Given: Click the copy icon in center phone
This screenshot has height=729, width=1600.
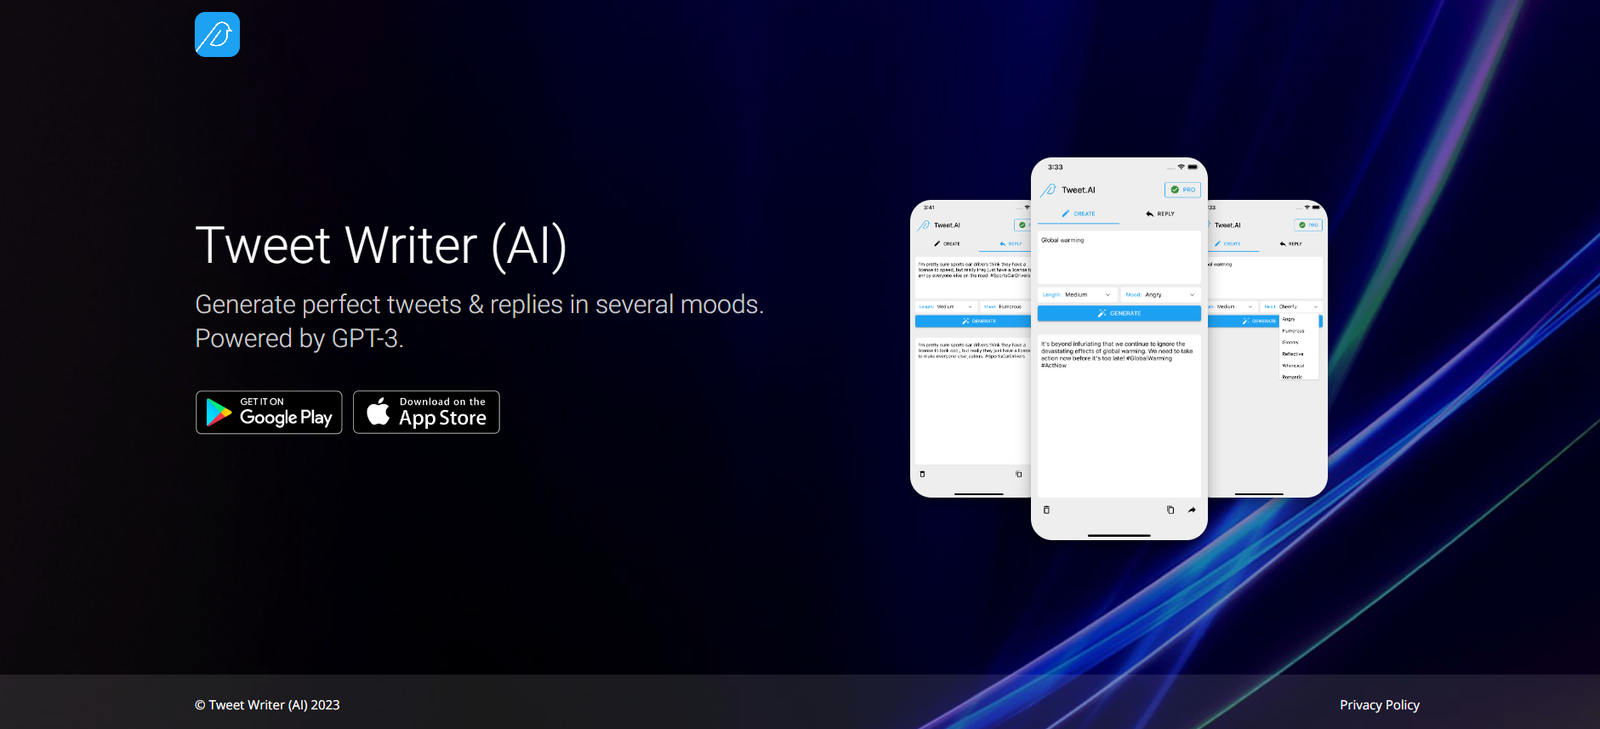Looking at the screenshot, I should [x=1170, y=510].
